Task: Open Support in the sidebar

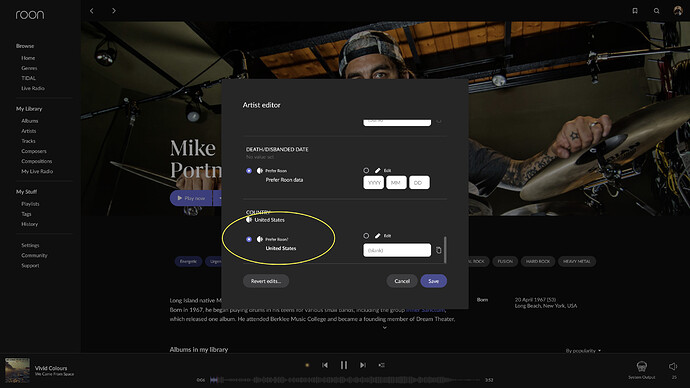Action: [30, 266]
